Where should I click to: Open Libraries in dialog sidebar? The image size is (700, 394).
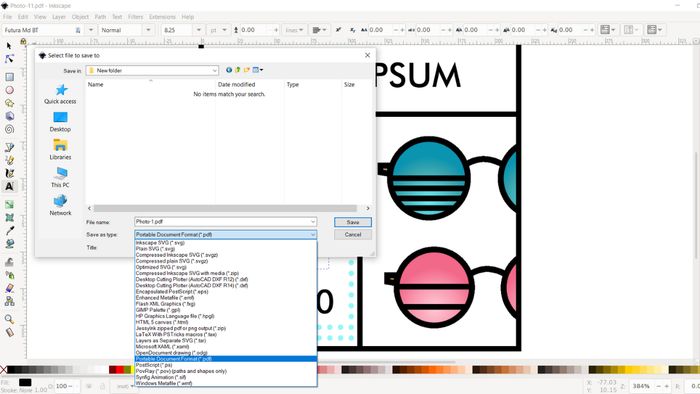tap(60, 149)
